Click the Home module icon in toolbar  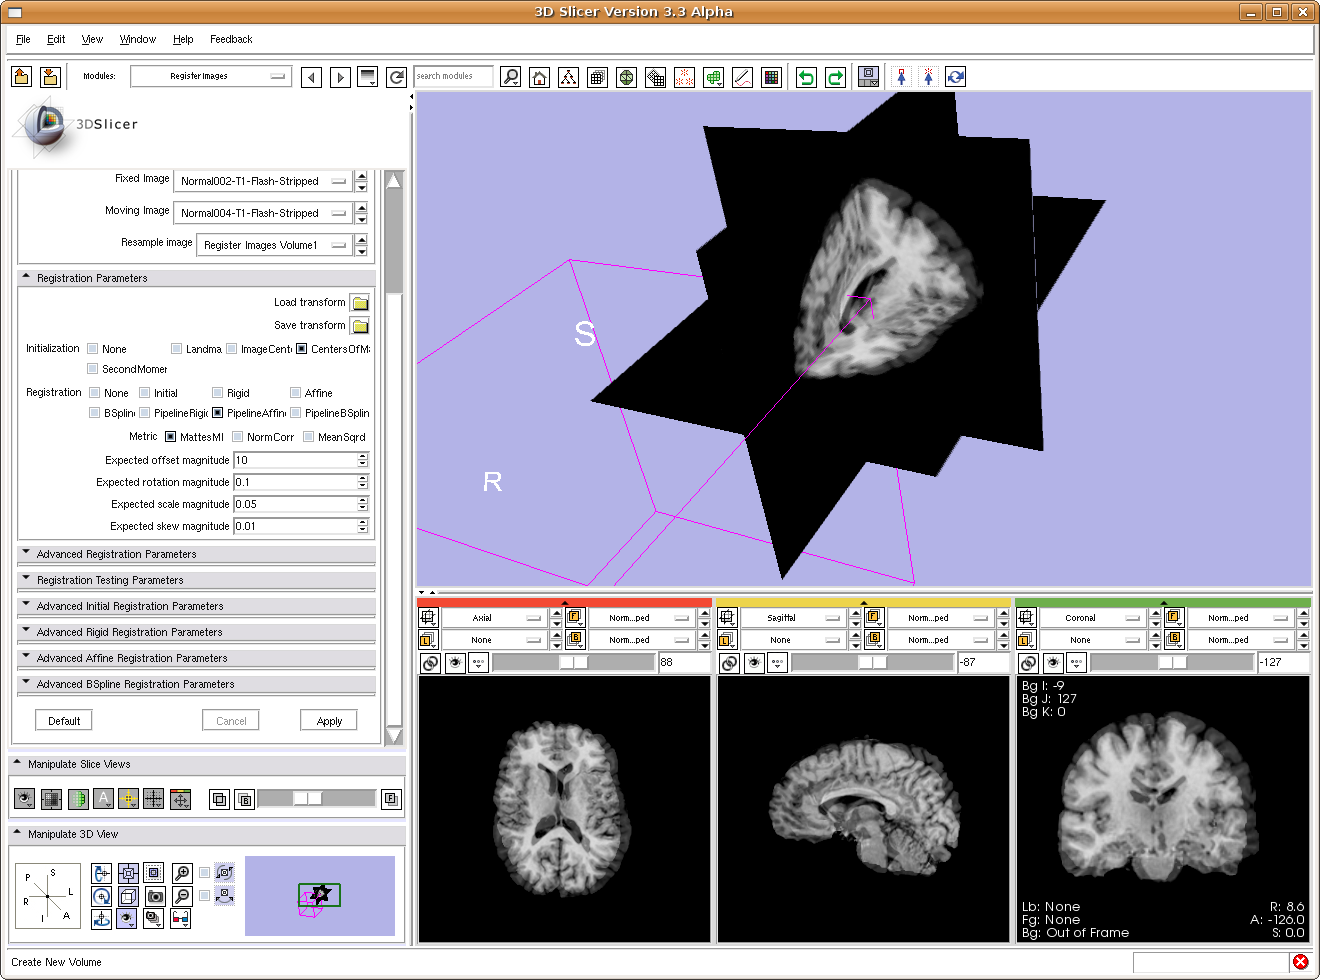pos(540,77)
